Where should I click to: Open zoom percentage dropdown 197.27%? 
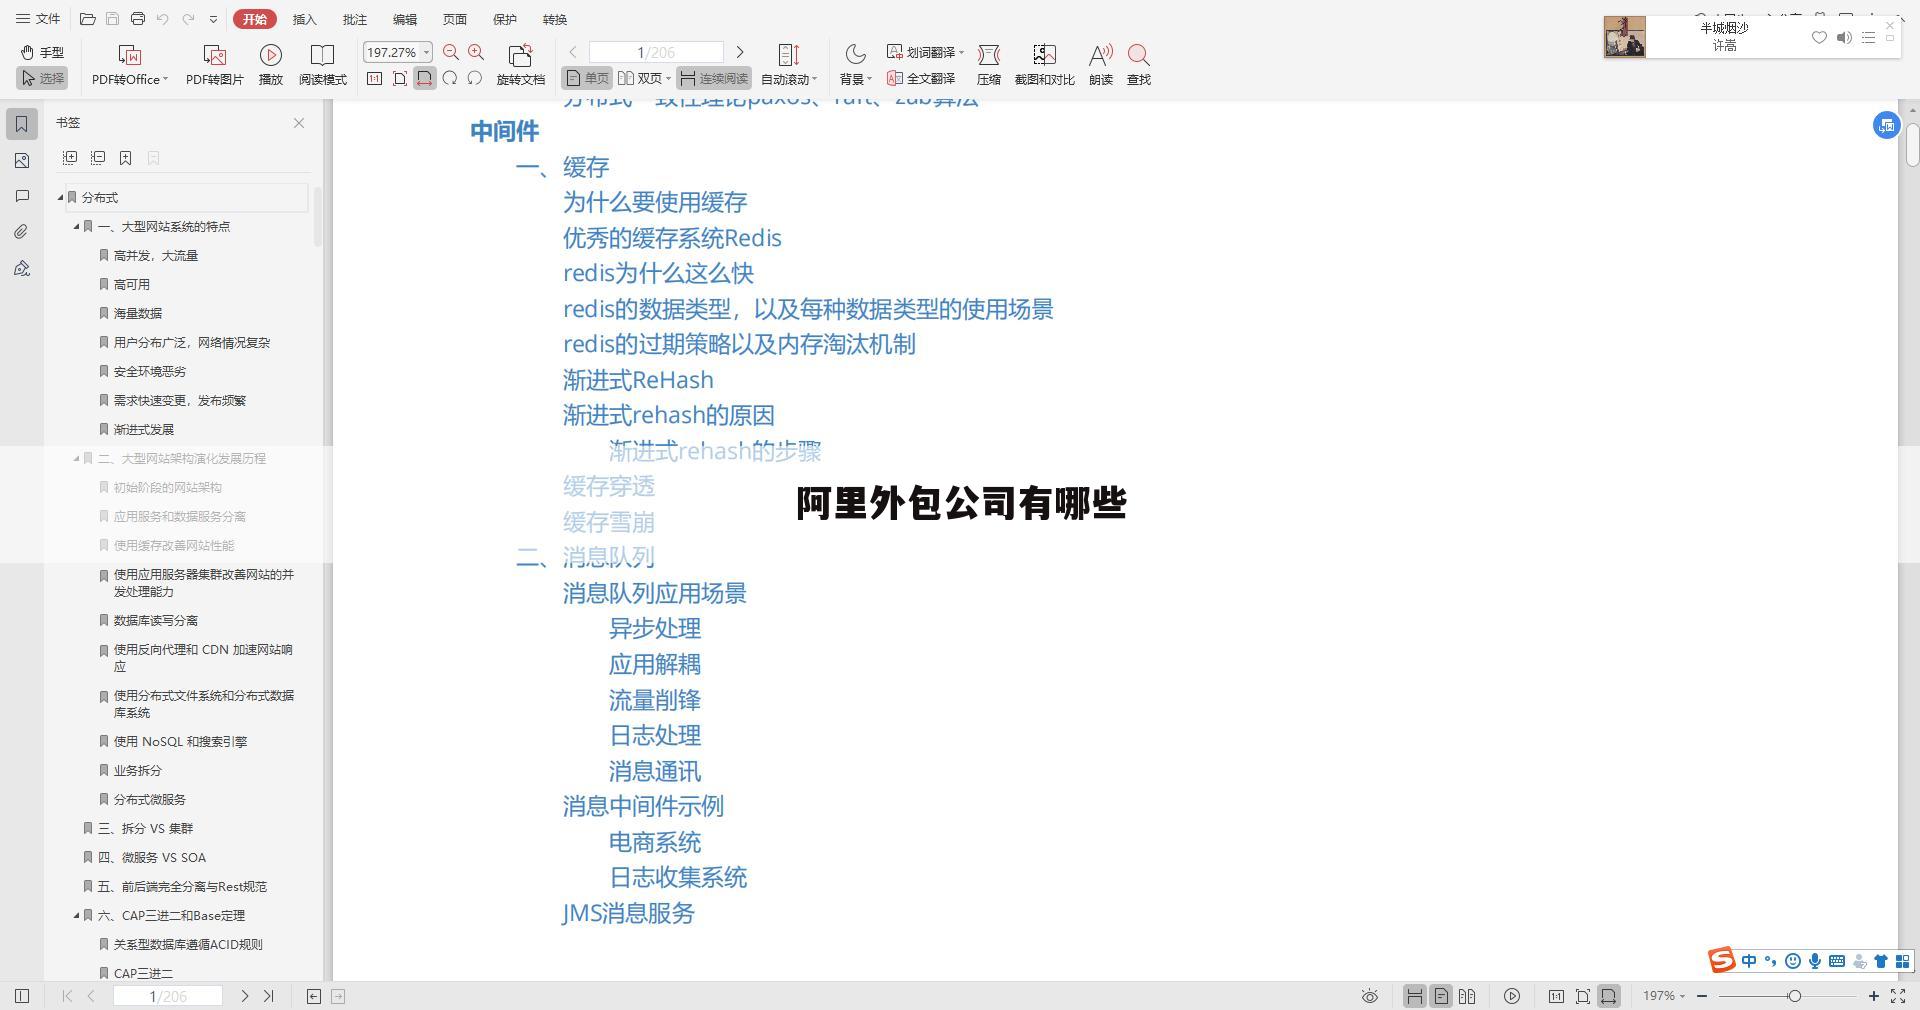click(427, 52)
